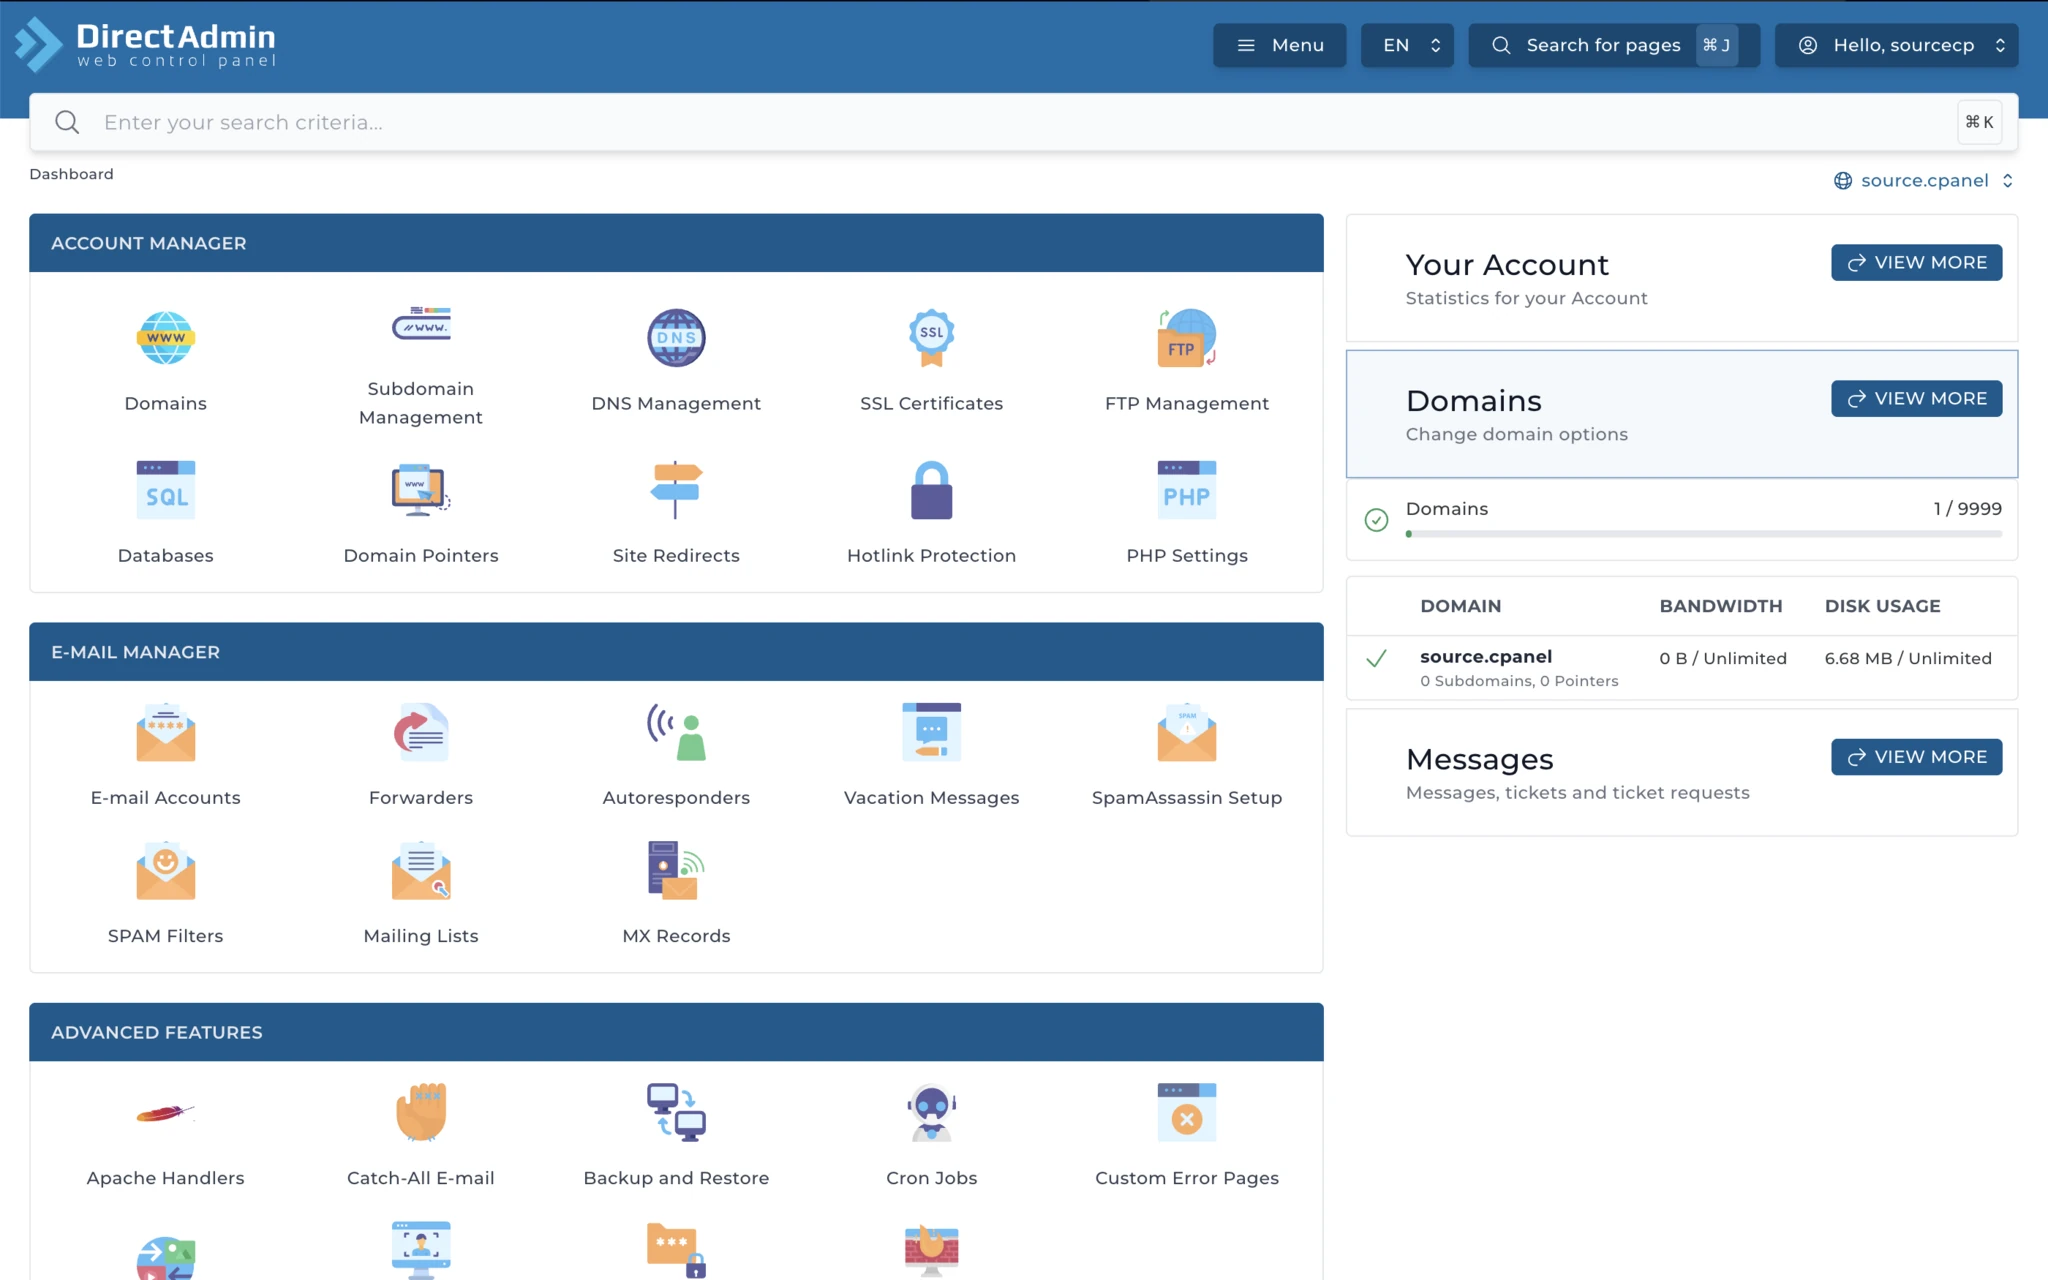The image size is (2048, 1280).
Task: Click the search criteria input field
Action: [1023, 122]
